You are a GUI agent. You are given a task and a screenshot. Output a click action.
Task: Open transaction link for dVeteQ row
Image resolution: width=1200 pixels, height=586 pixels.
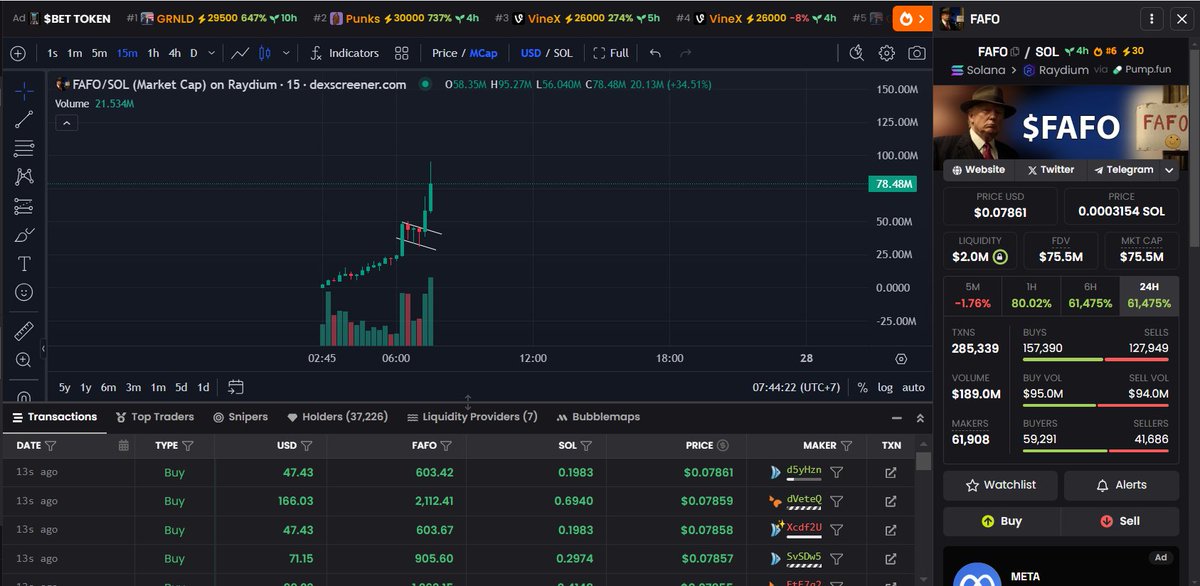[890, 501]
